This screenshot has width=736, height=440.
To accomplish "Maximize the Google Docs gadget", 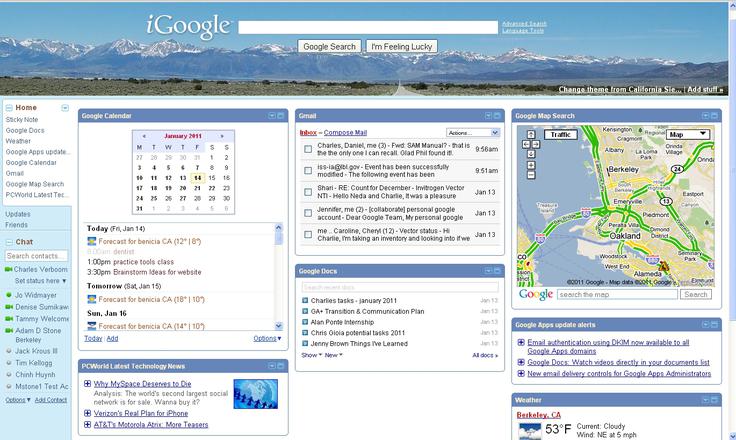I will [x=497, y=271].
